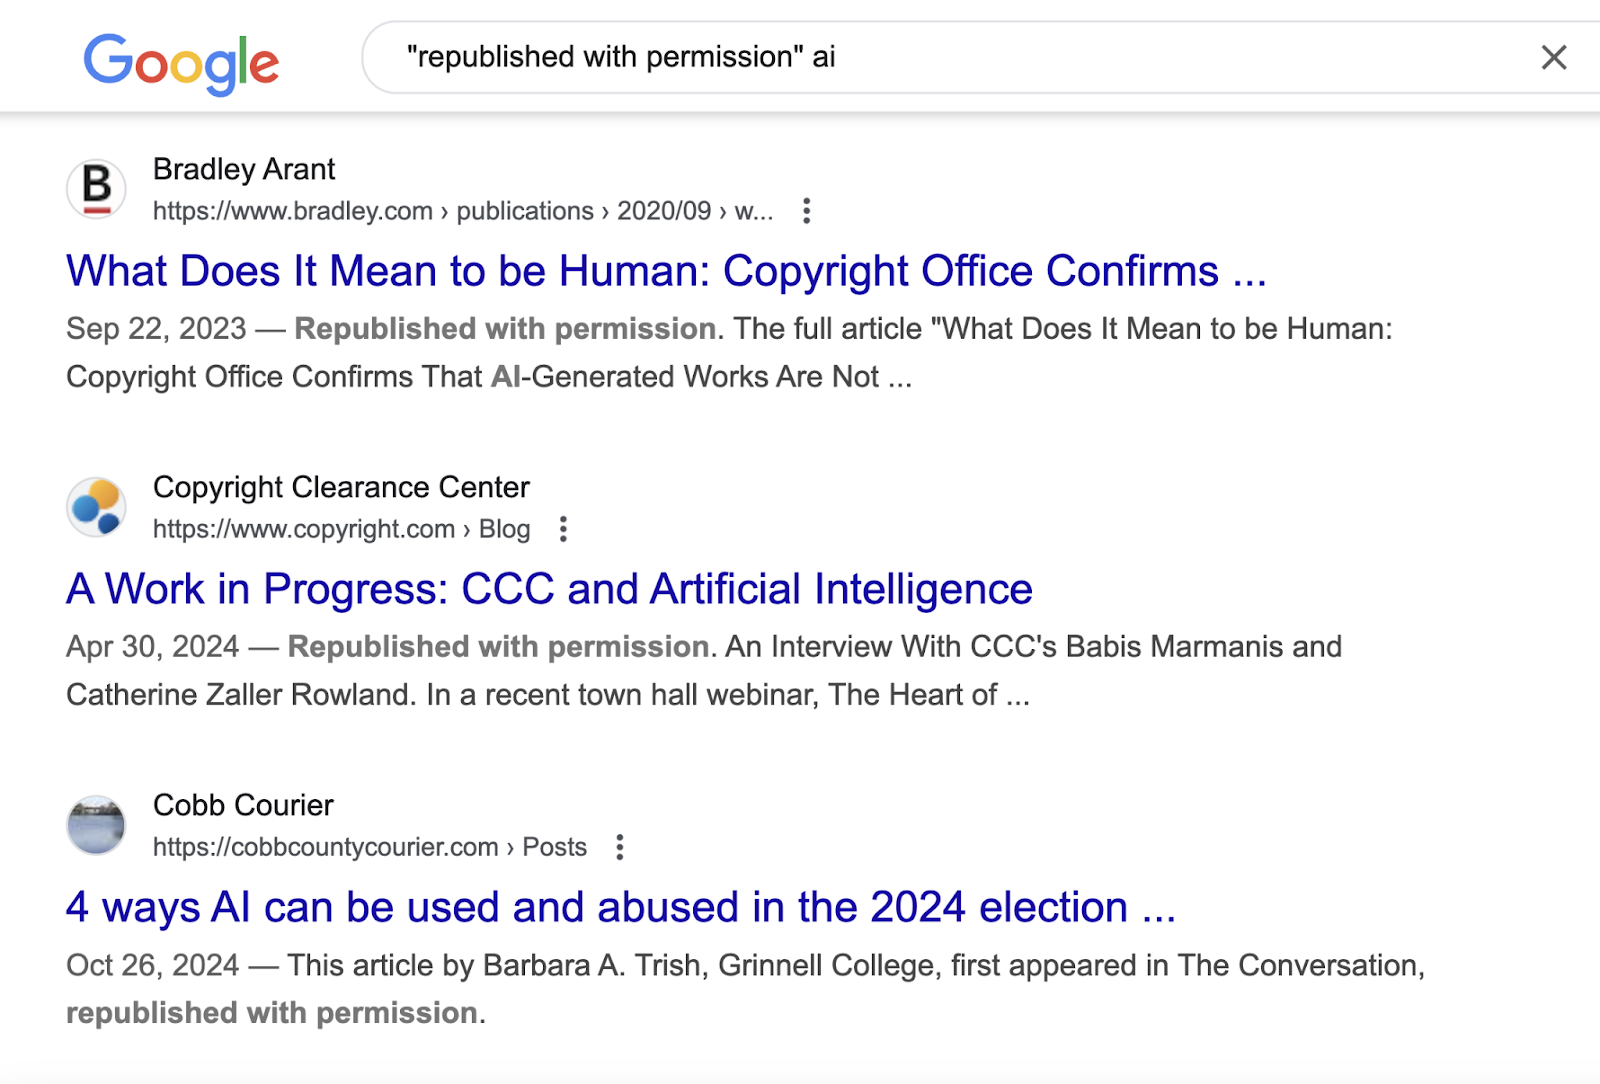Open the three-dot menu for the Bradley Arant result
The height and width of the screenshot is (1084, 1600).
pyautogui.click(x=806, y=211)
